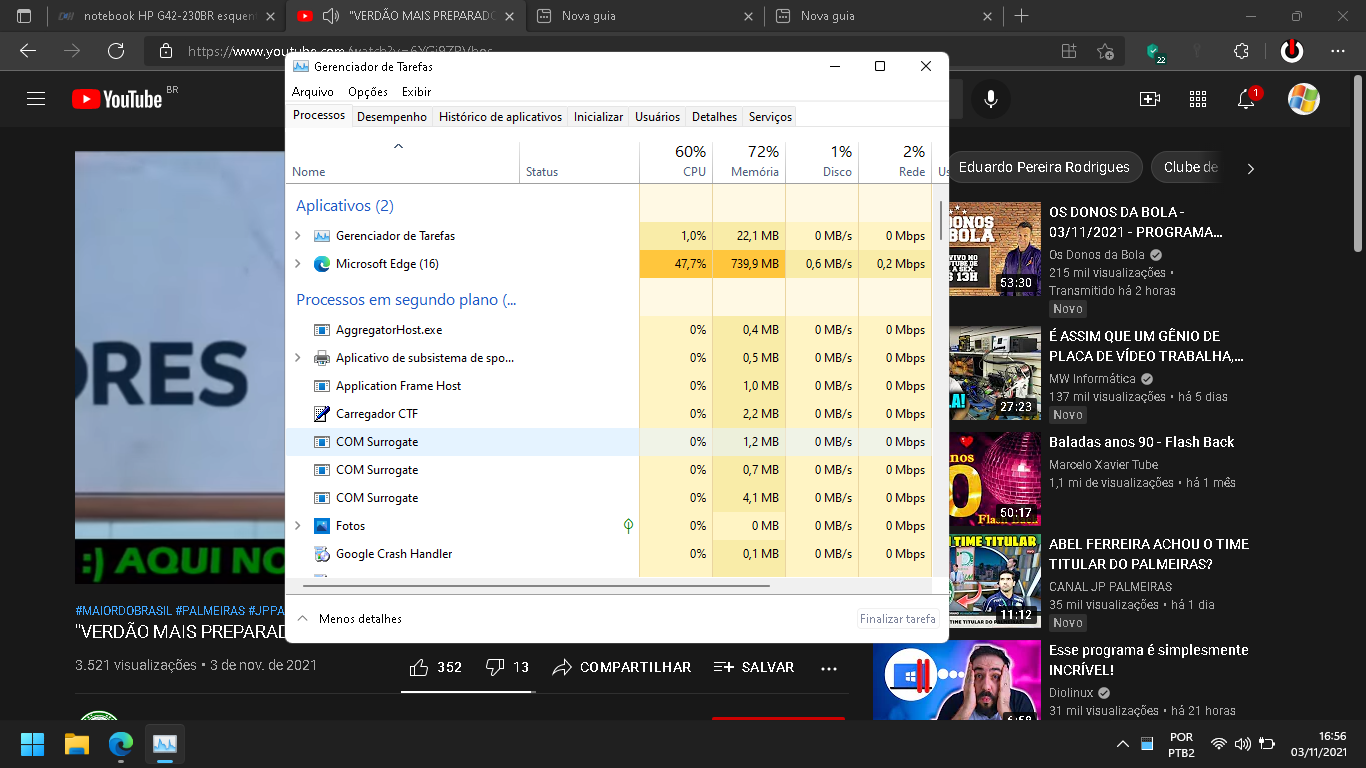The image size is (1366, 768).
Task: Switch to the Usuários tab
Action: pos(657,117)
